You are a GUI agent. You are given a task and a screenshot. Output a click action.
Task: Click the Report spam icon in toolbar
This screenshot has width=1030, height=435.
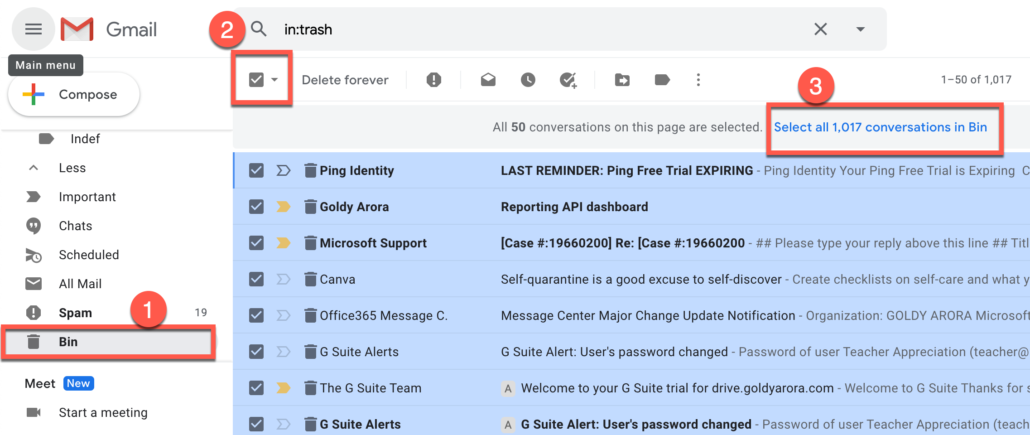[434, 80]
